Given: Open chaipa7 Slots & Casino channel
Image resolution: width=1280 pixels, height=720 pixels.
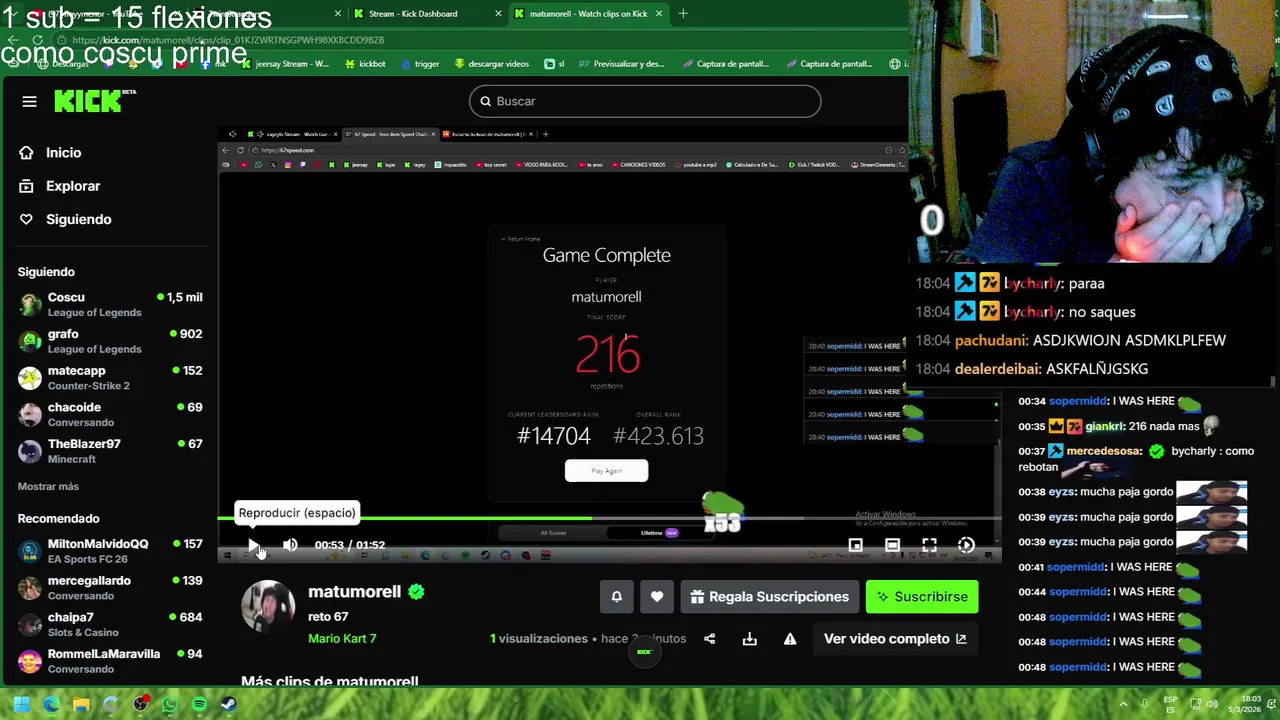Looking at the screenshot, I should (110, 624).
